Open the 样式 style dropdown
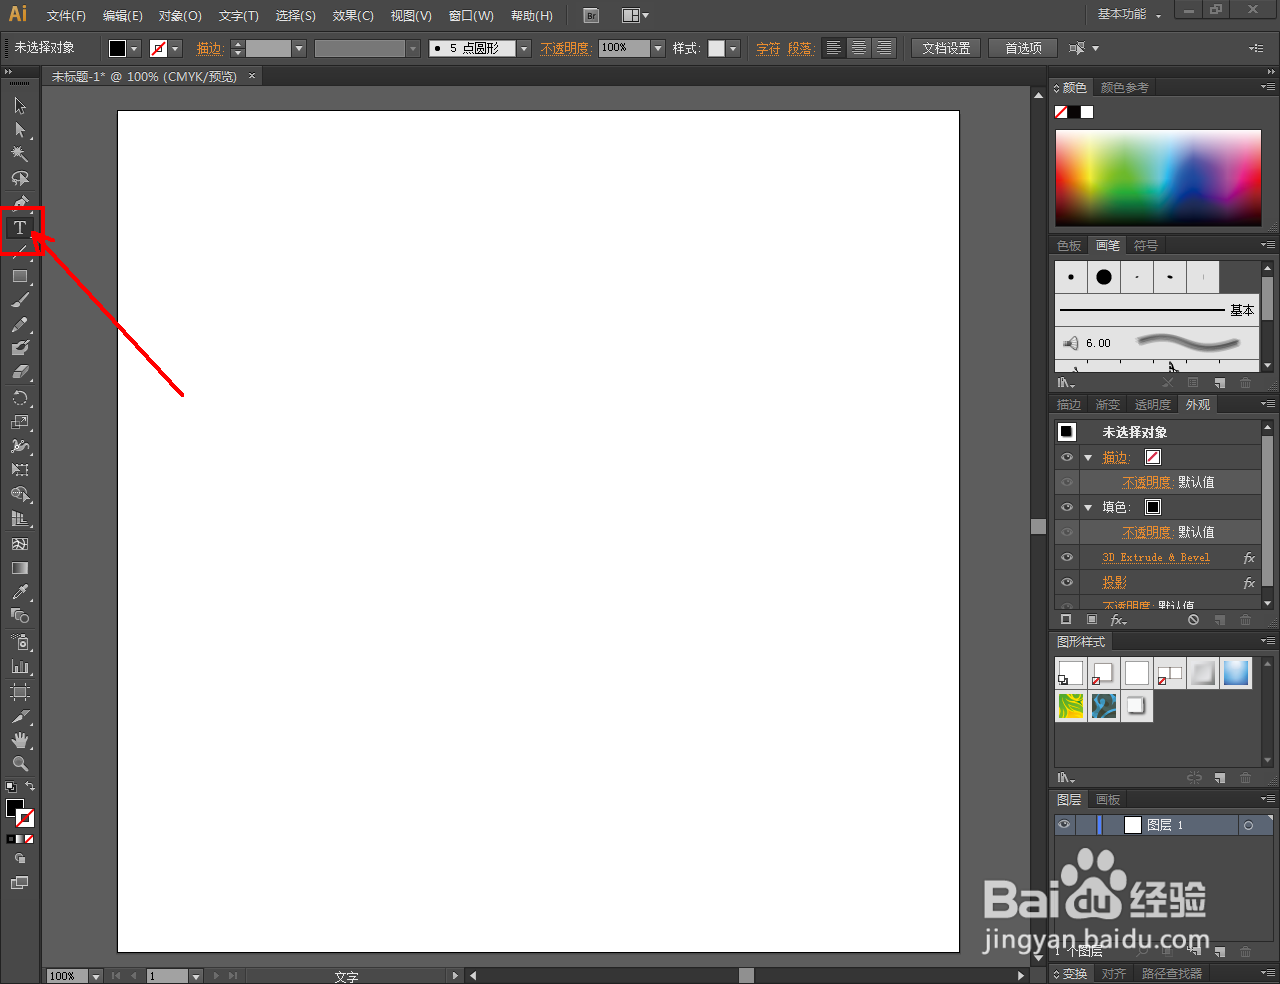Image resolution: width=1280 pixels, height=984 pixels. (733, 48)
